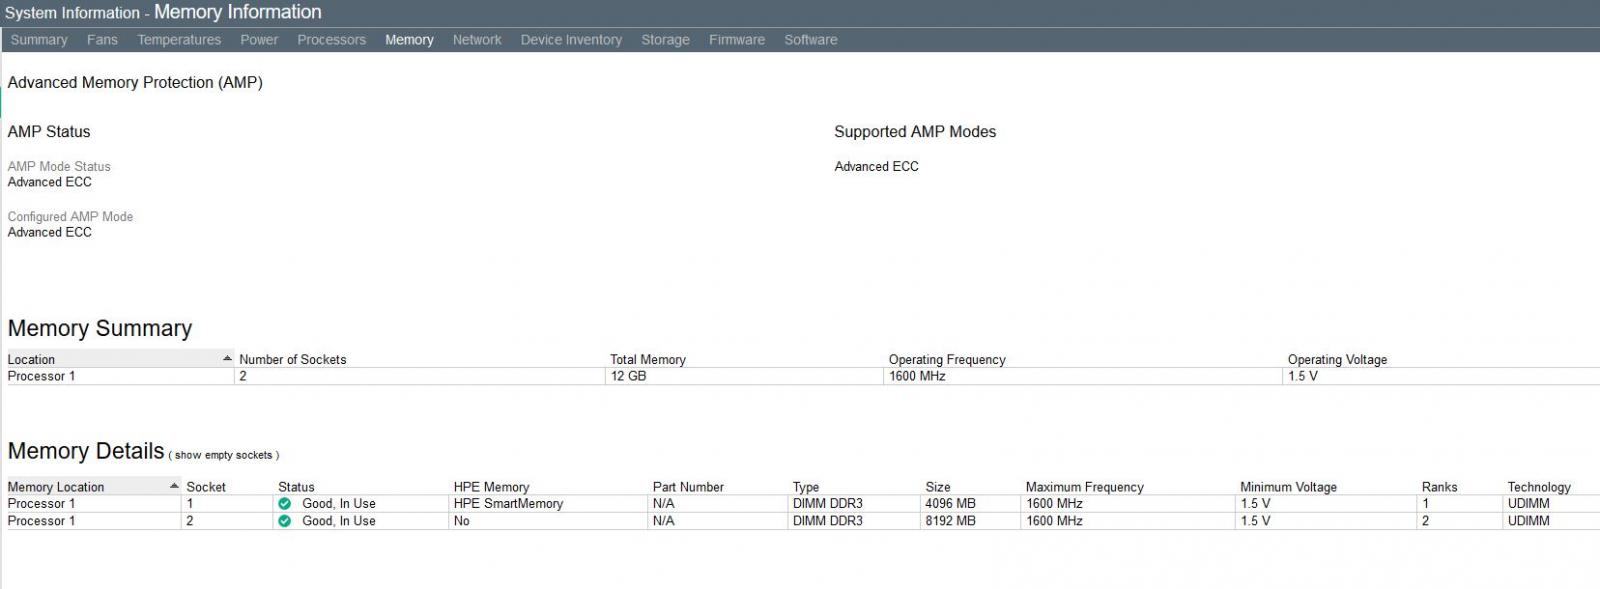Sort details by Part Number header

click(688, 487)
